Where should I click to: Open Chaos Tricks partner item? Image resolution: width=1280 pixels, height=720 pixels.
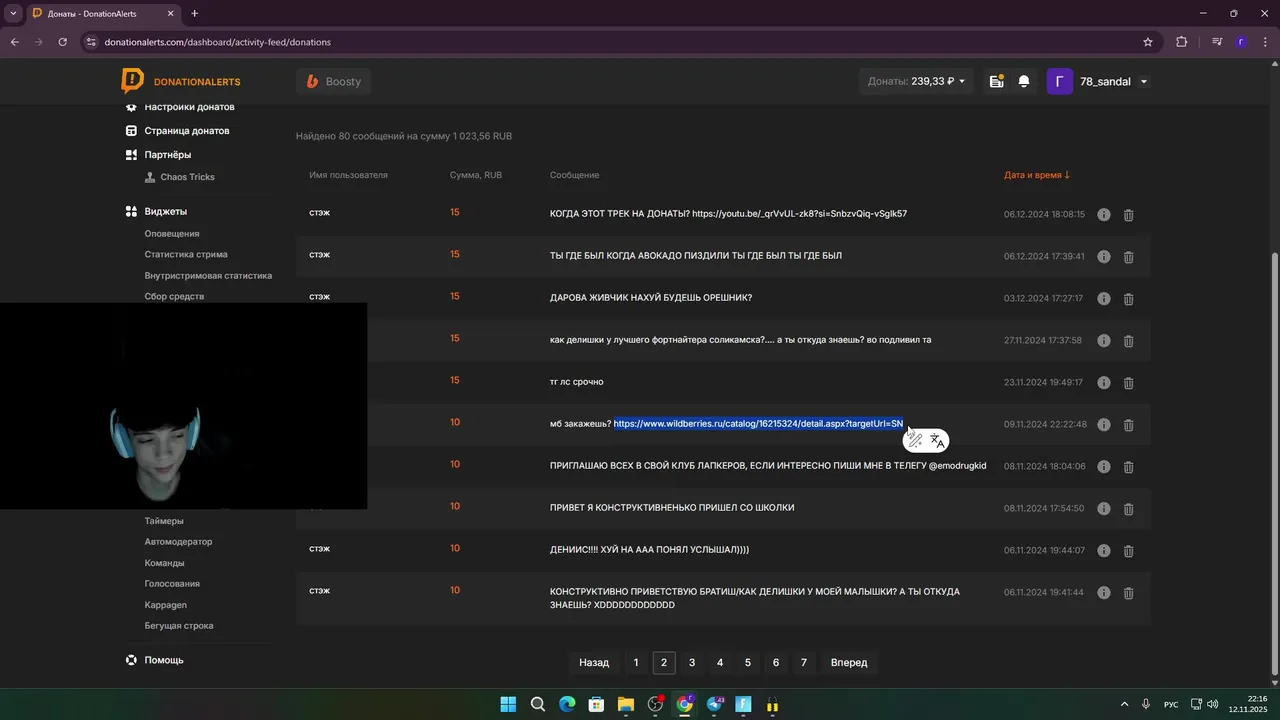187,177
